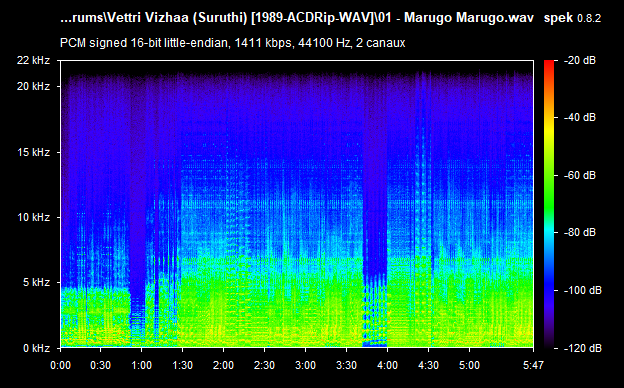
Task: Click the 10 kHz frequency axis label
Action: coord(33,217)
